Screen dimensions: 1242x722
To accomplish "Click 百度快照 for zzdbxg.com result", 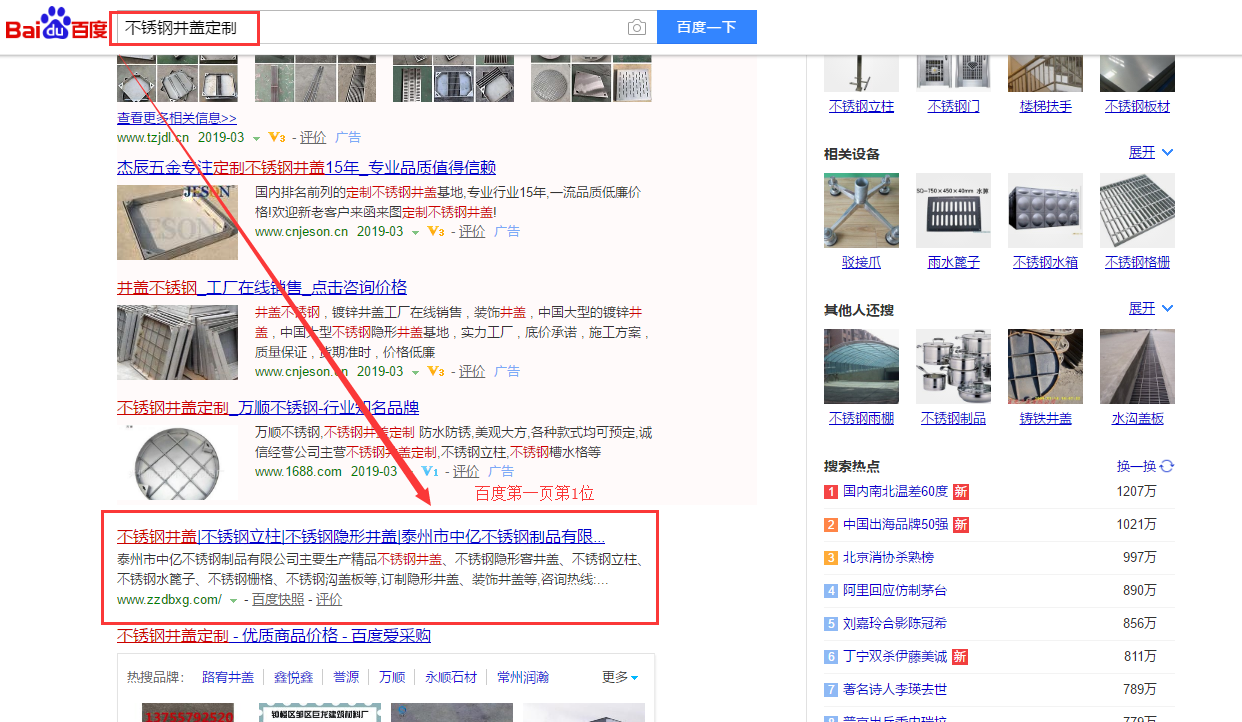I will click(279, 600).
